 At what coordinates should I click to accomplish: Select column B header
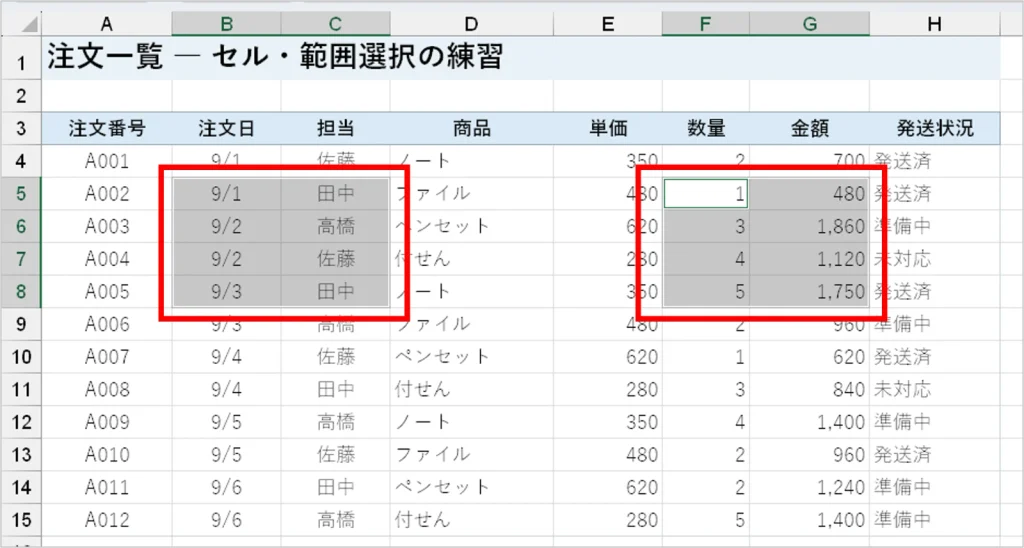coord(227,25)
